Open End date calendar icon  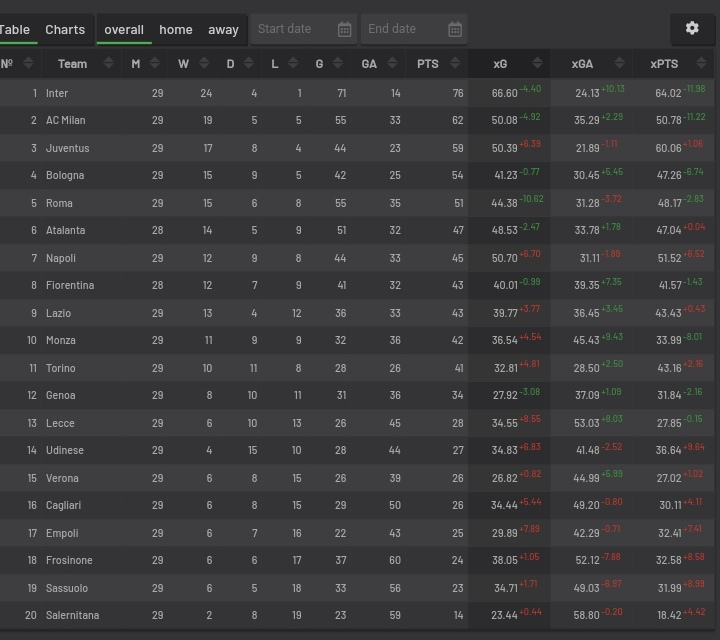[455, 29]
